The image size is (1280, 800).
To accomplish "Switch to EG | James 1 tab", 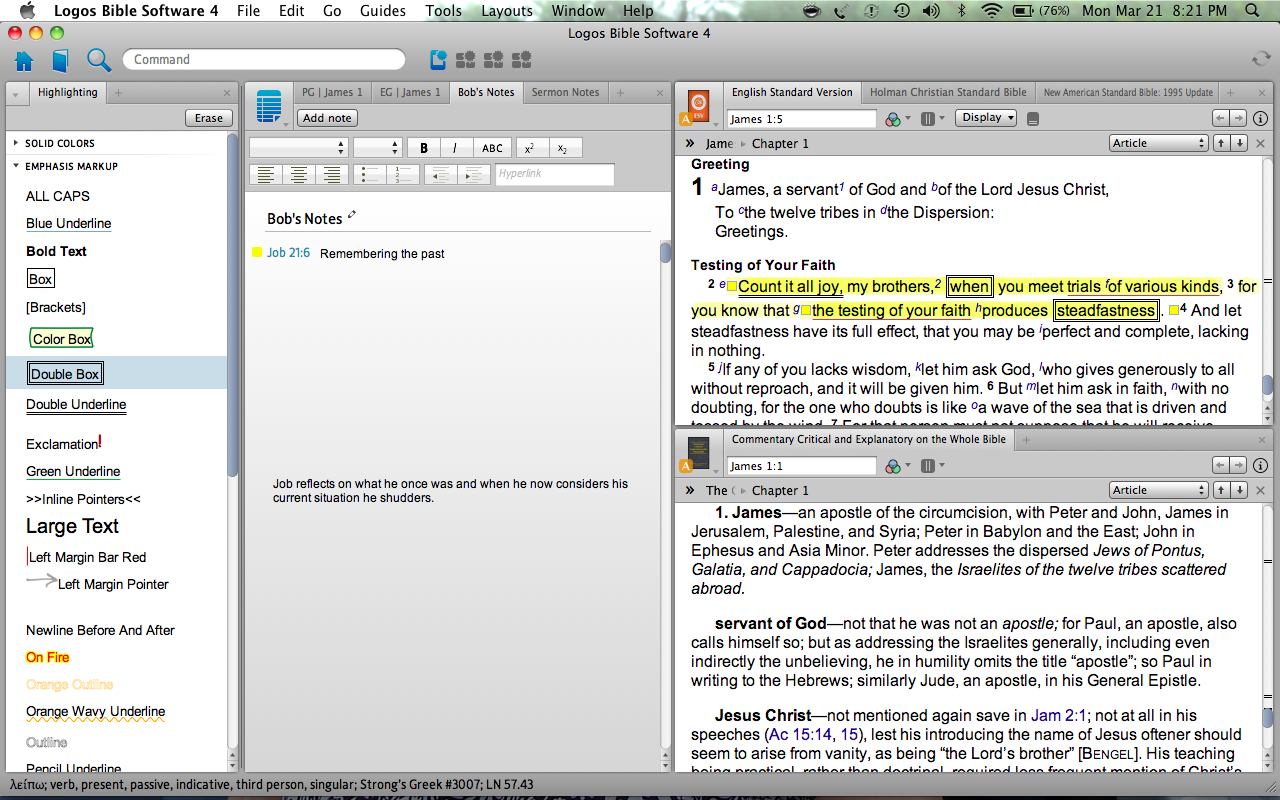I will coord(410,92).
